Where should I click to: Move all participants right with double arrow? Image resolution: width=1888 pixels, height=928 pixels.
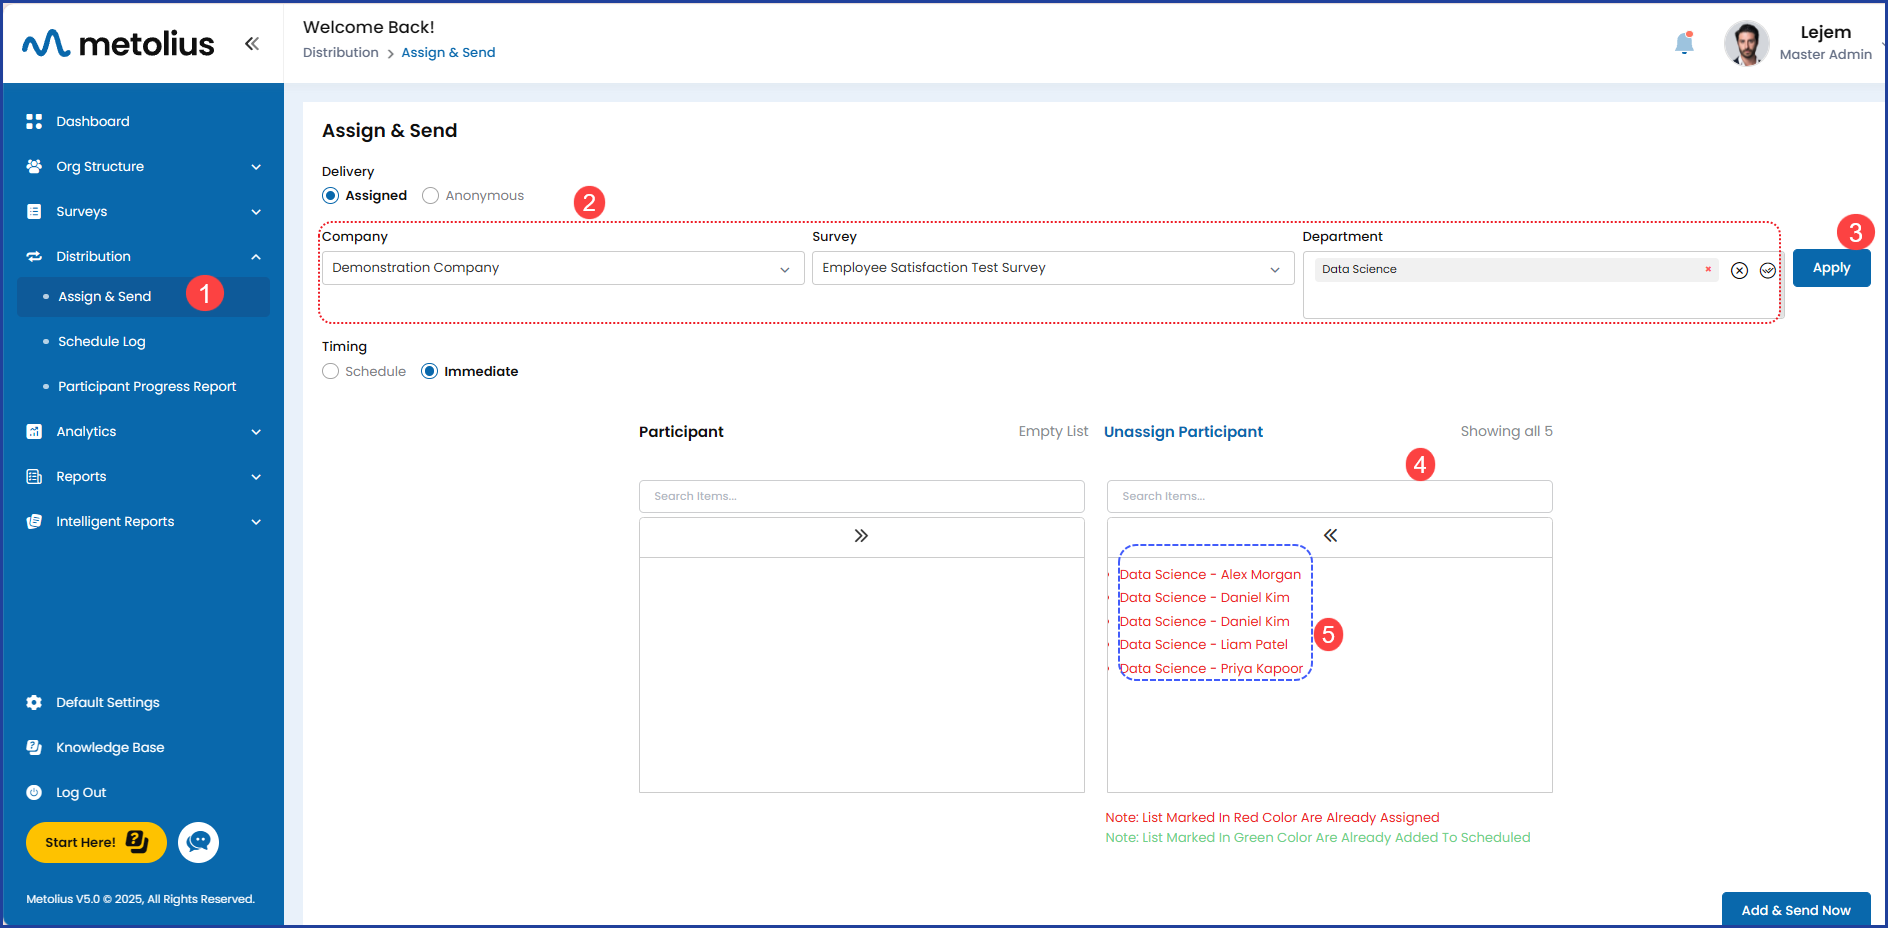[x=861, y=536]
